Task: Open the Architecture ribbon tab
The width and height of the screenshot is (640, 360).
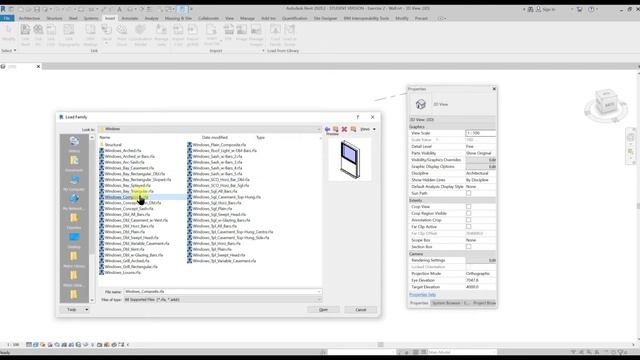Action: click(x=29, y=18)
